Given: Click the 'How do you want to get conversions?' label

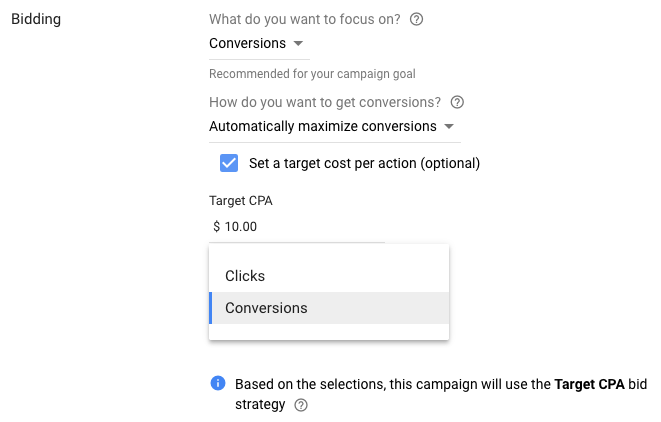Looking at the screenshot, I should (x=325, y=102).
